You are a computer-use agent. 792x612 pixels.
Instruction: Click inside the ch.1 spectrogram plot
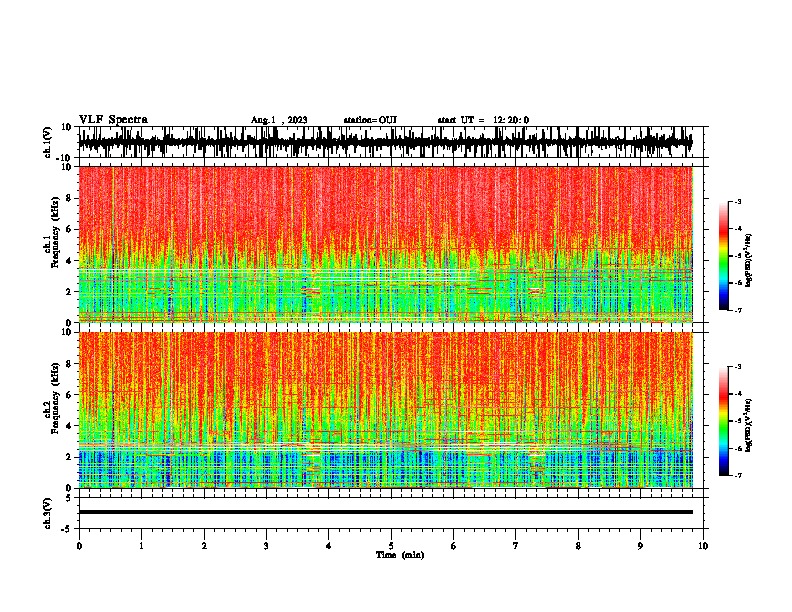[385, 244]
